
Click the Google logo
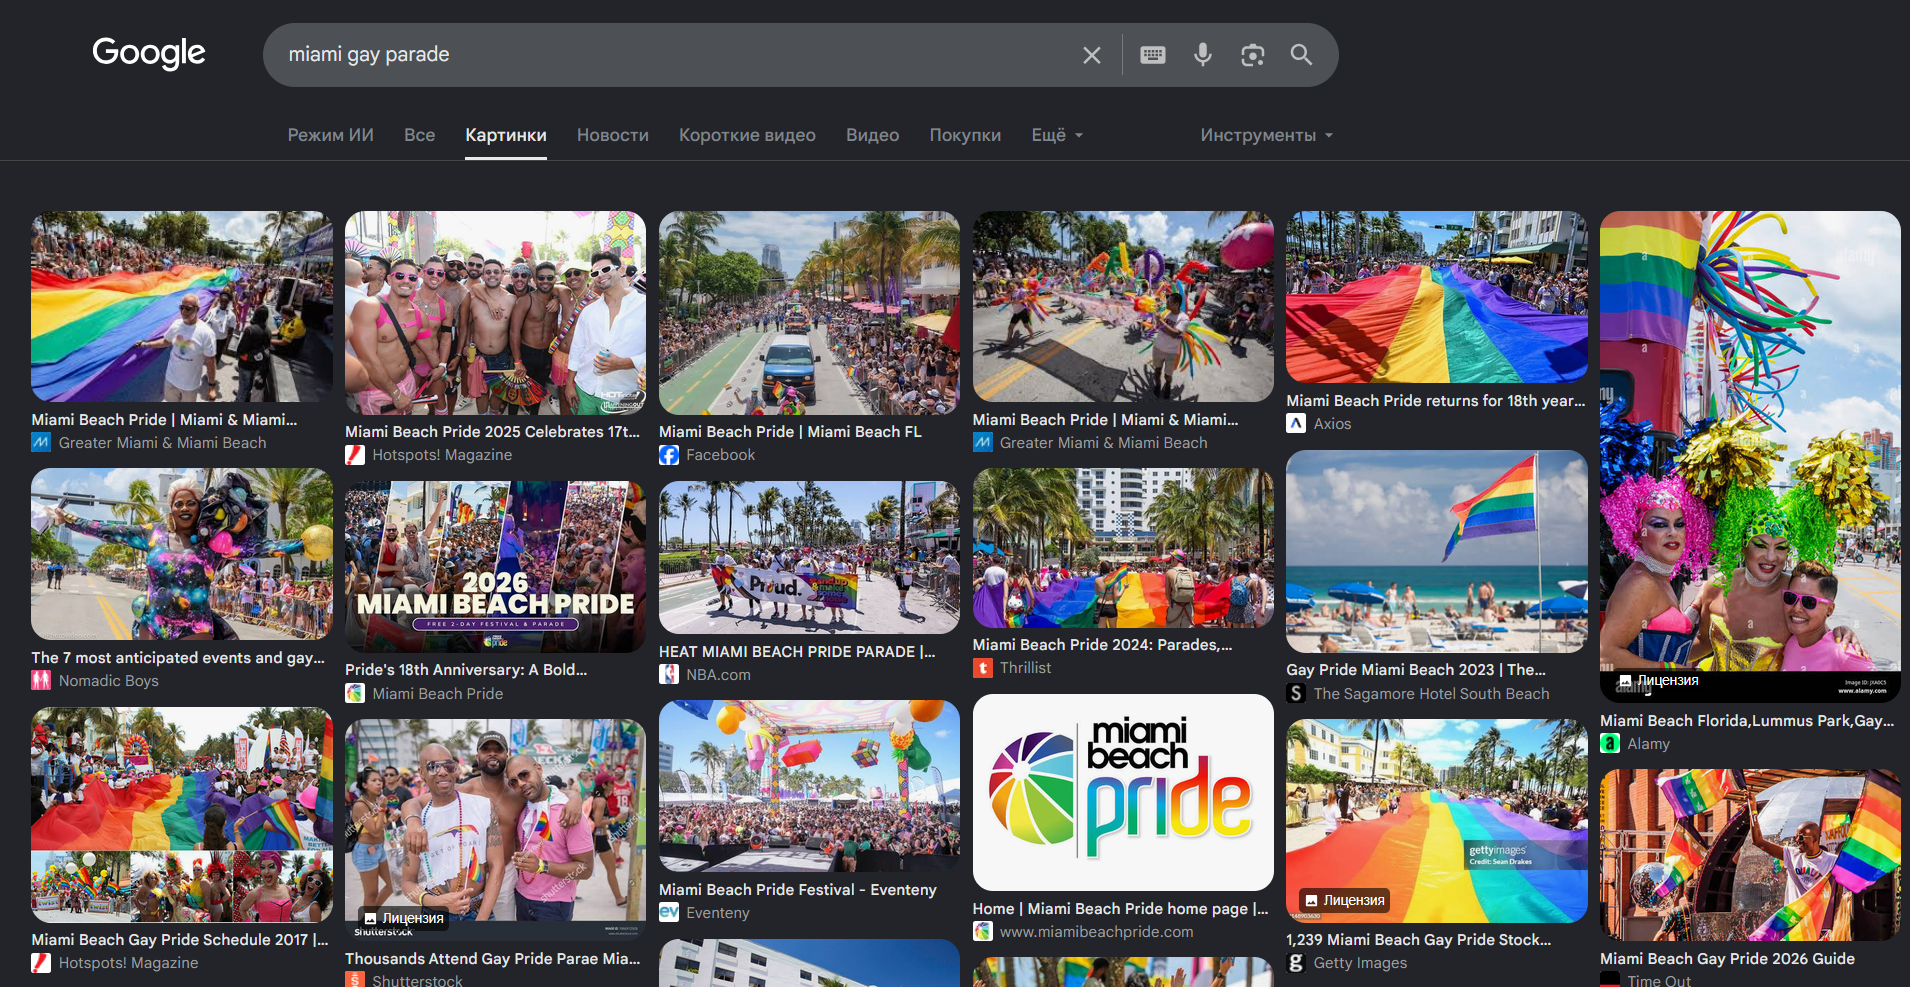[149, 53]
